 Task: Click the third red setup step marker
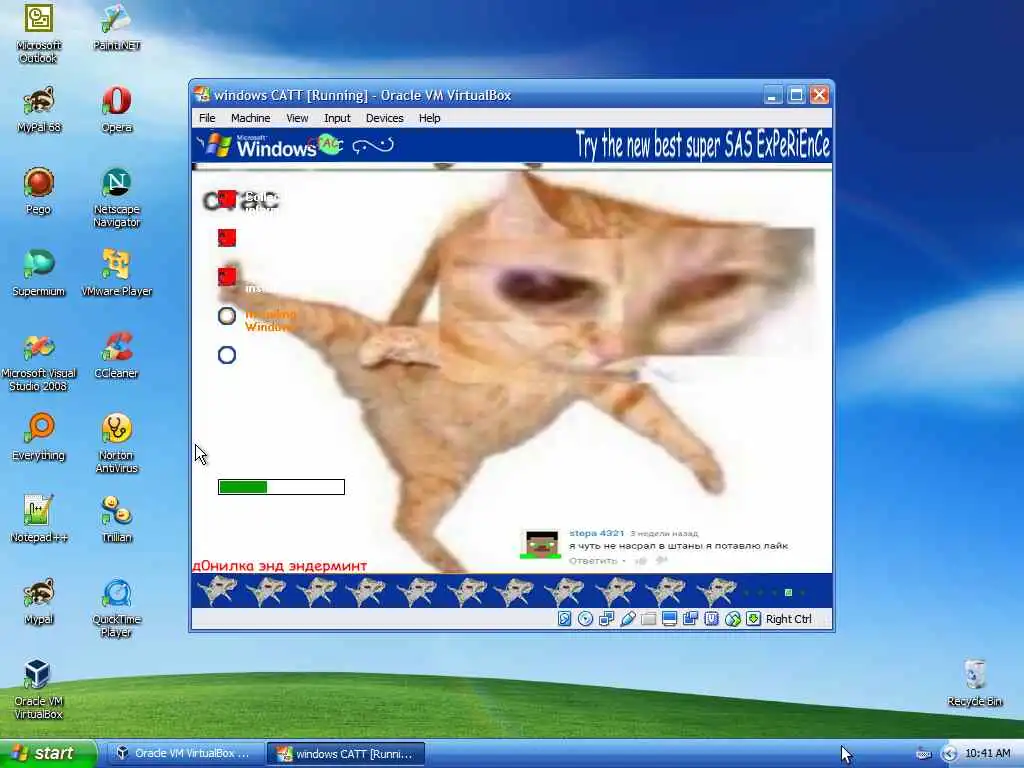point(227,277)
